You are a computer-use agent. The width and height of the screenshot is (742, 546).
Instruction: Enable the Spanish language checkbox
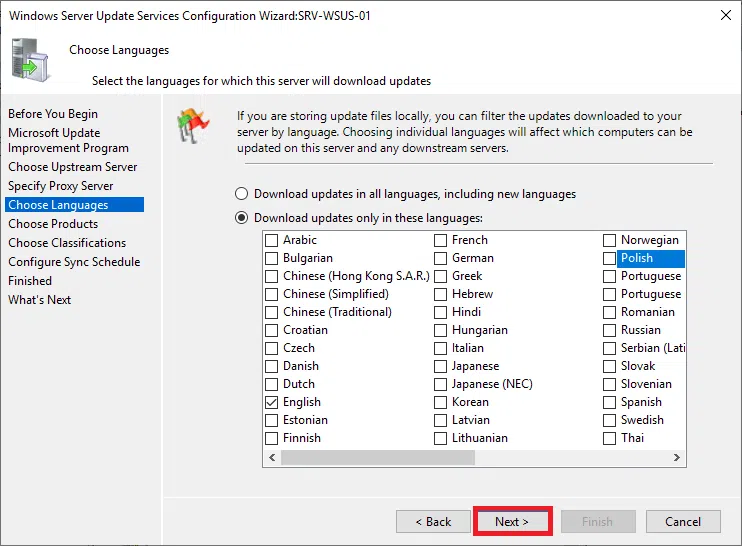point(610,402)
